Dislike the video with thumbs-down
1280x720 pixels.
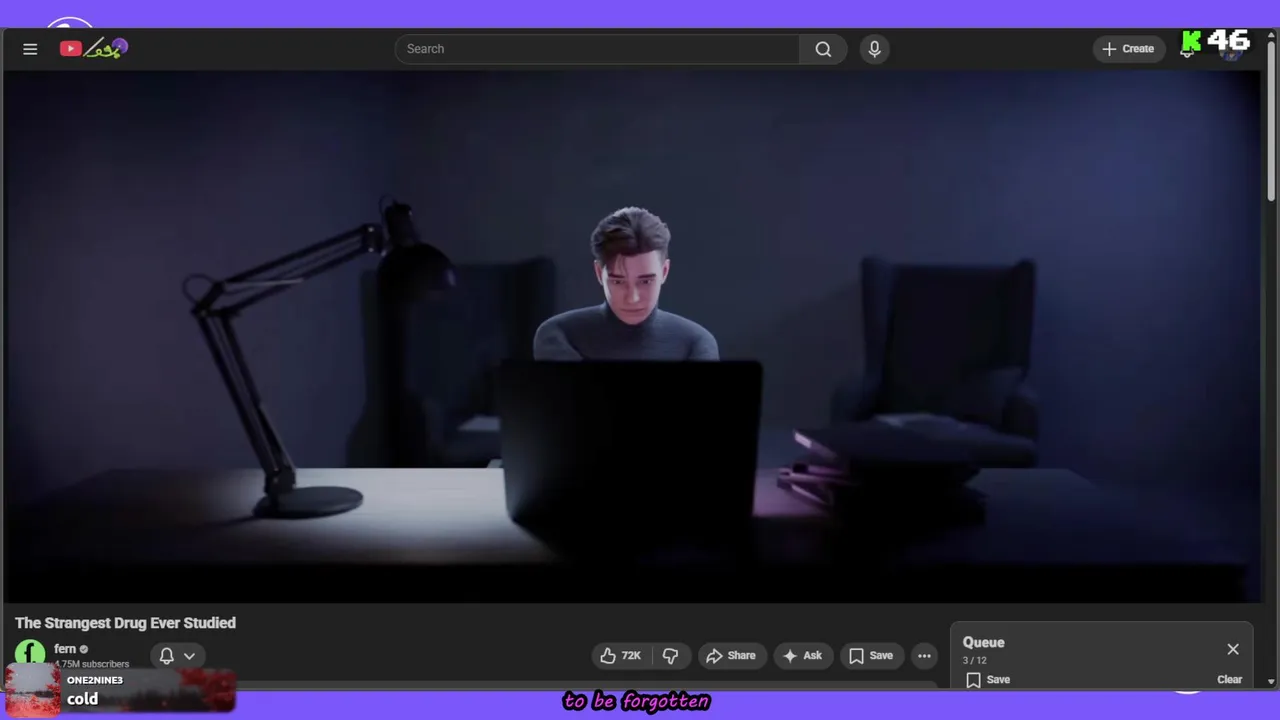pos(670,656)
